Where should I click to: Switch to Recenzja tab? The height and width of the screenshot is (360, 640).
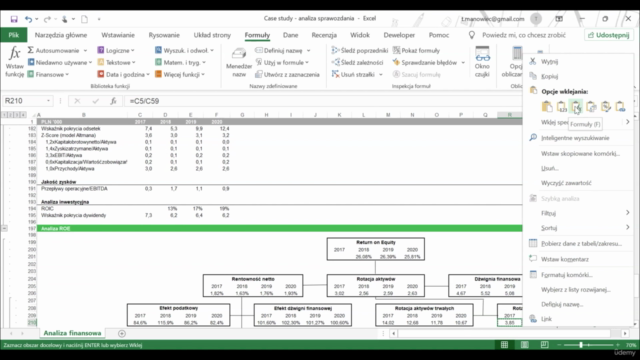[324, 35]
